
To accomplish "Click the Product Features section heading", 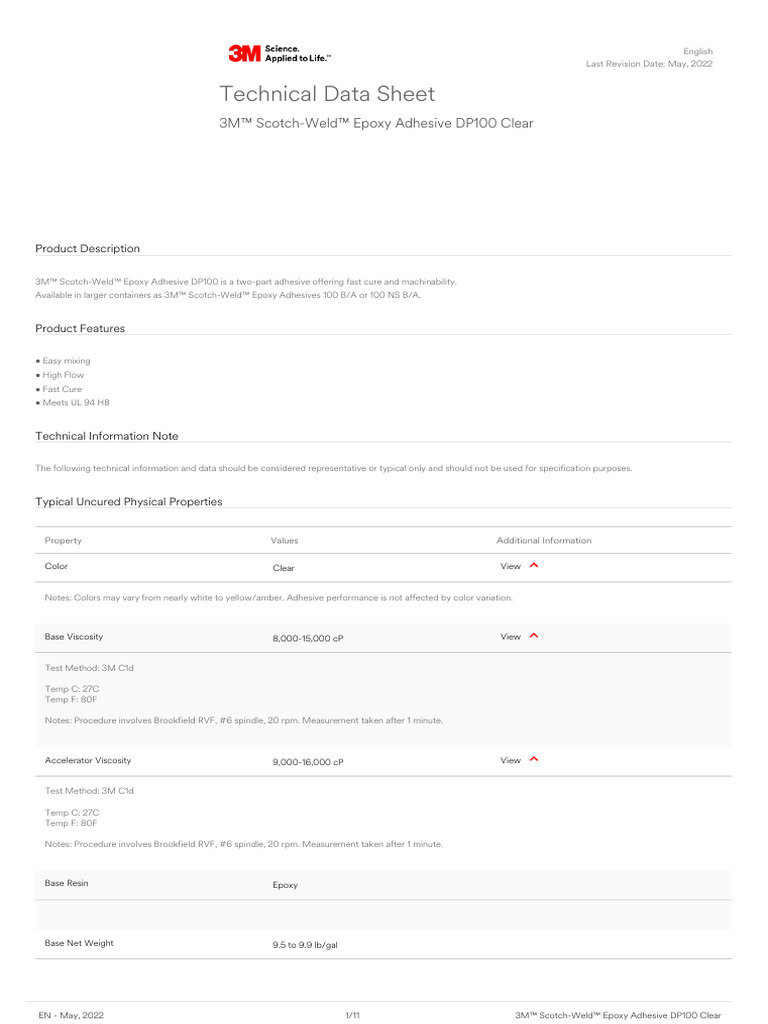I will (80, 328).
